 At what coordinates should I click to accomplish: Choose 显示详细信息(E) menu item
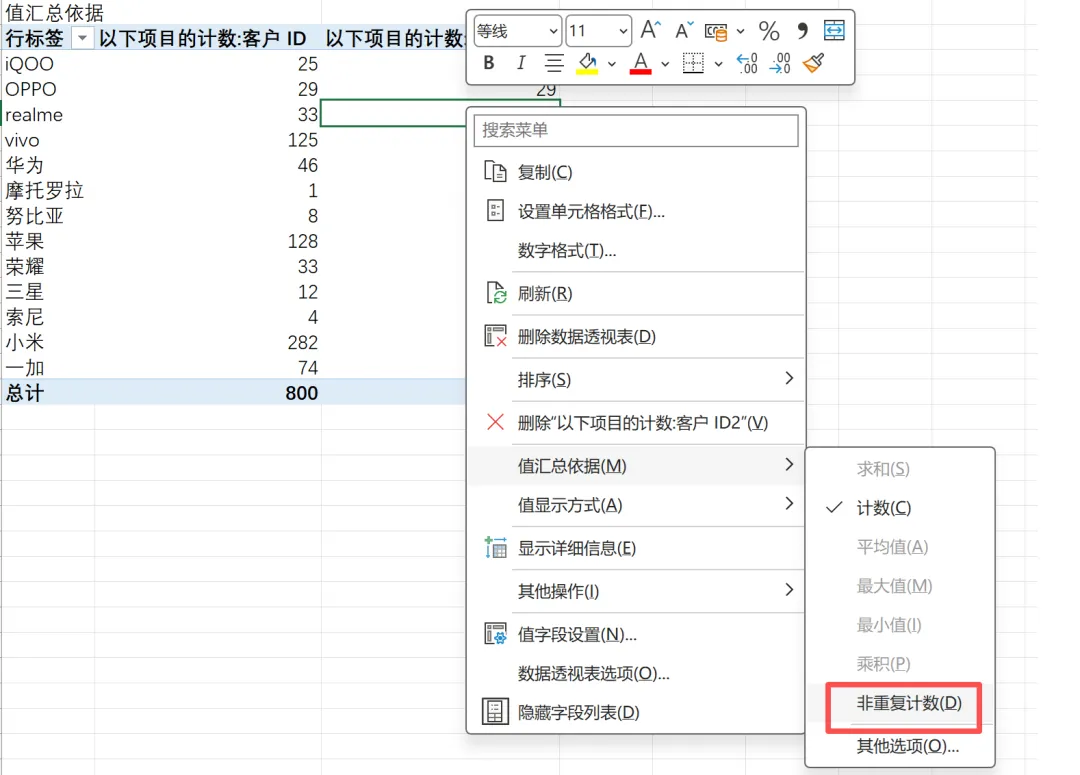577,548
